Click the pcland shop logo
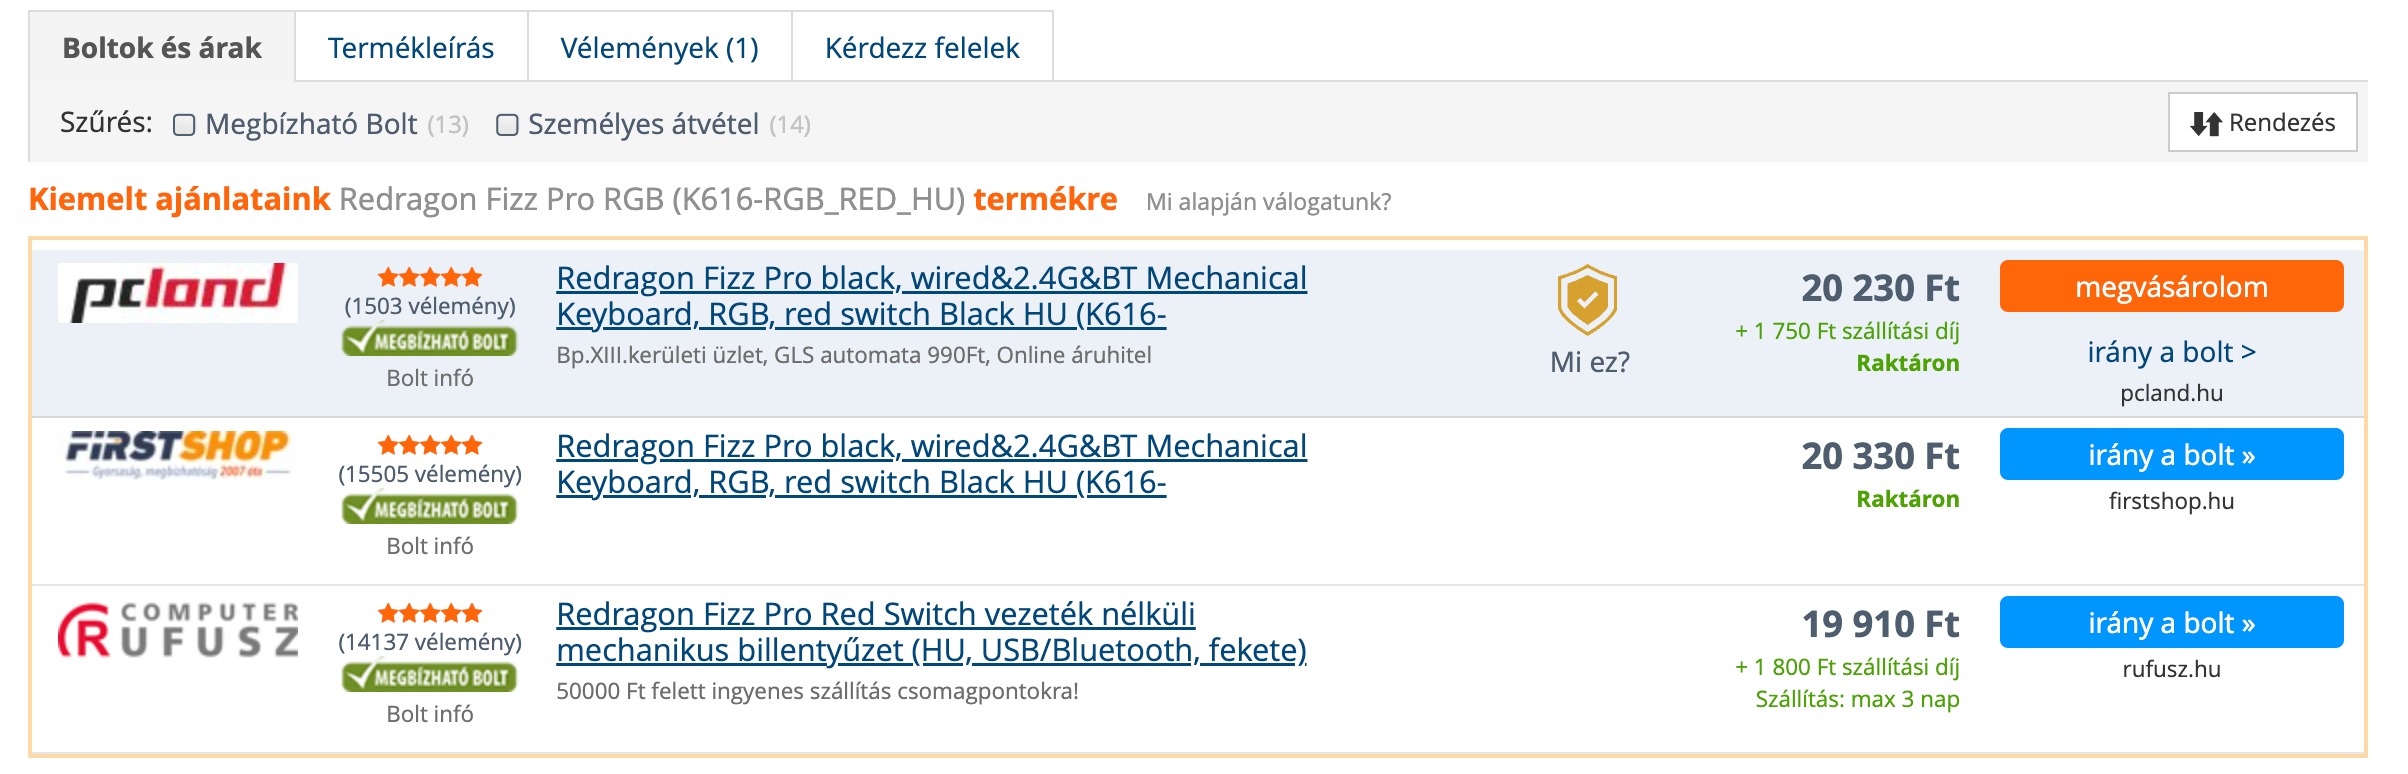This screenshot has height=774, width=2408. coord(178,292)
